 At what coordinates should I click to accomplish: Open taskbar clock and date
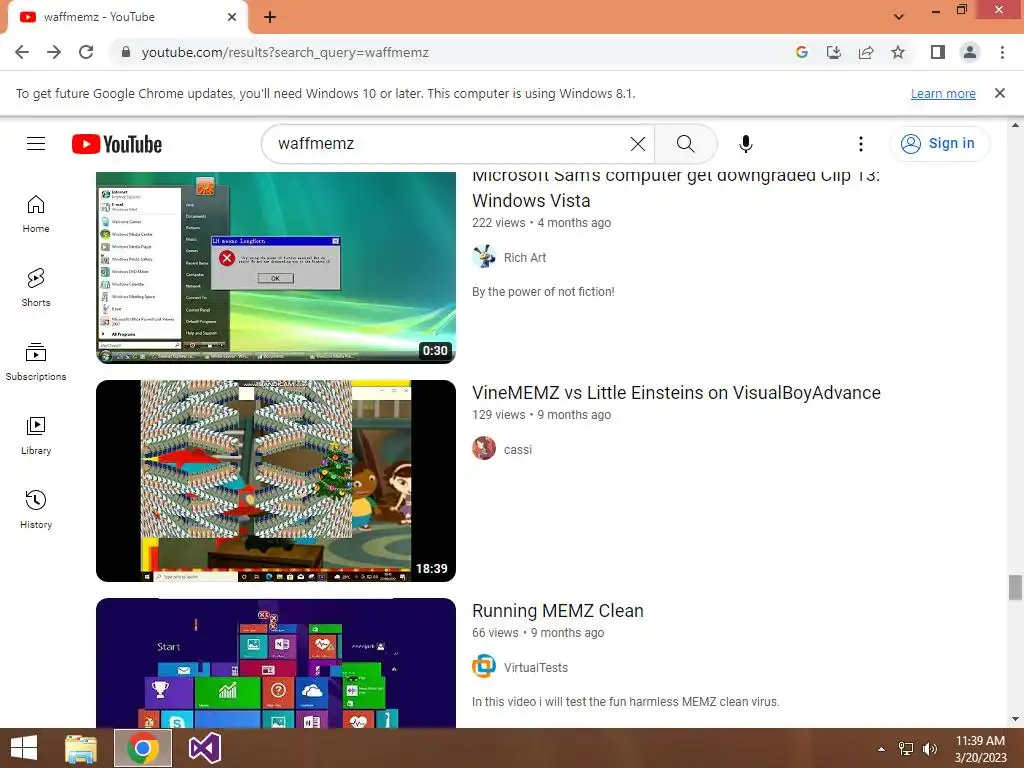[x=980, y=749]
